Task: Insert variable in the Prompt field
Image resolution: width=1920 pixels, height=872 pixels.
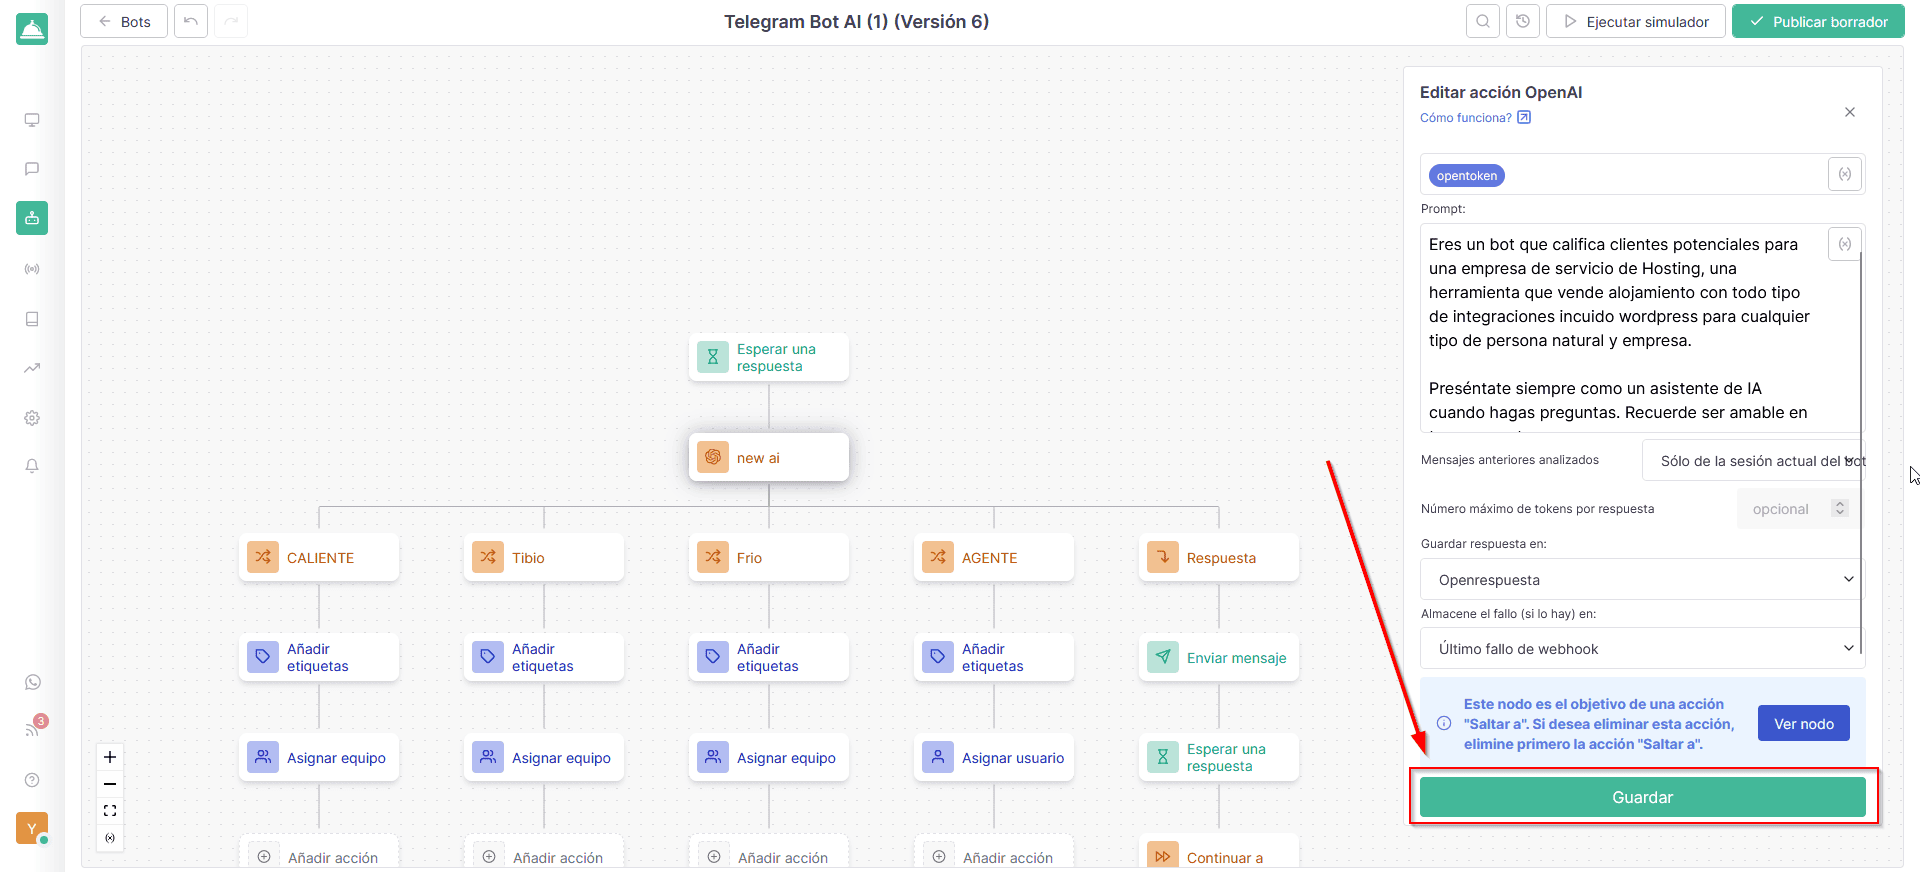Action: (1845, 244)
